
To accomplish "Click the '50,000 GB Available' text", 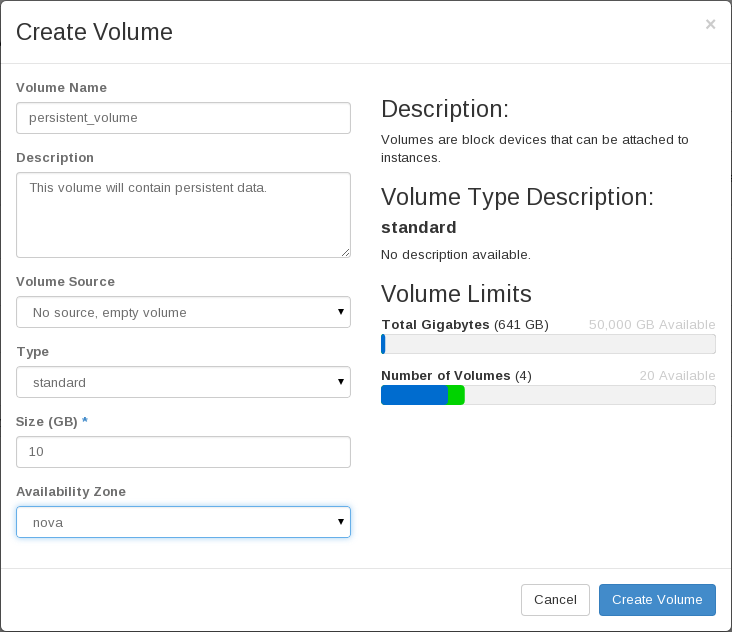I will point(652,324).
